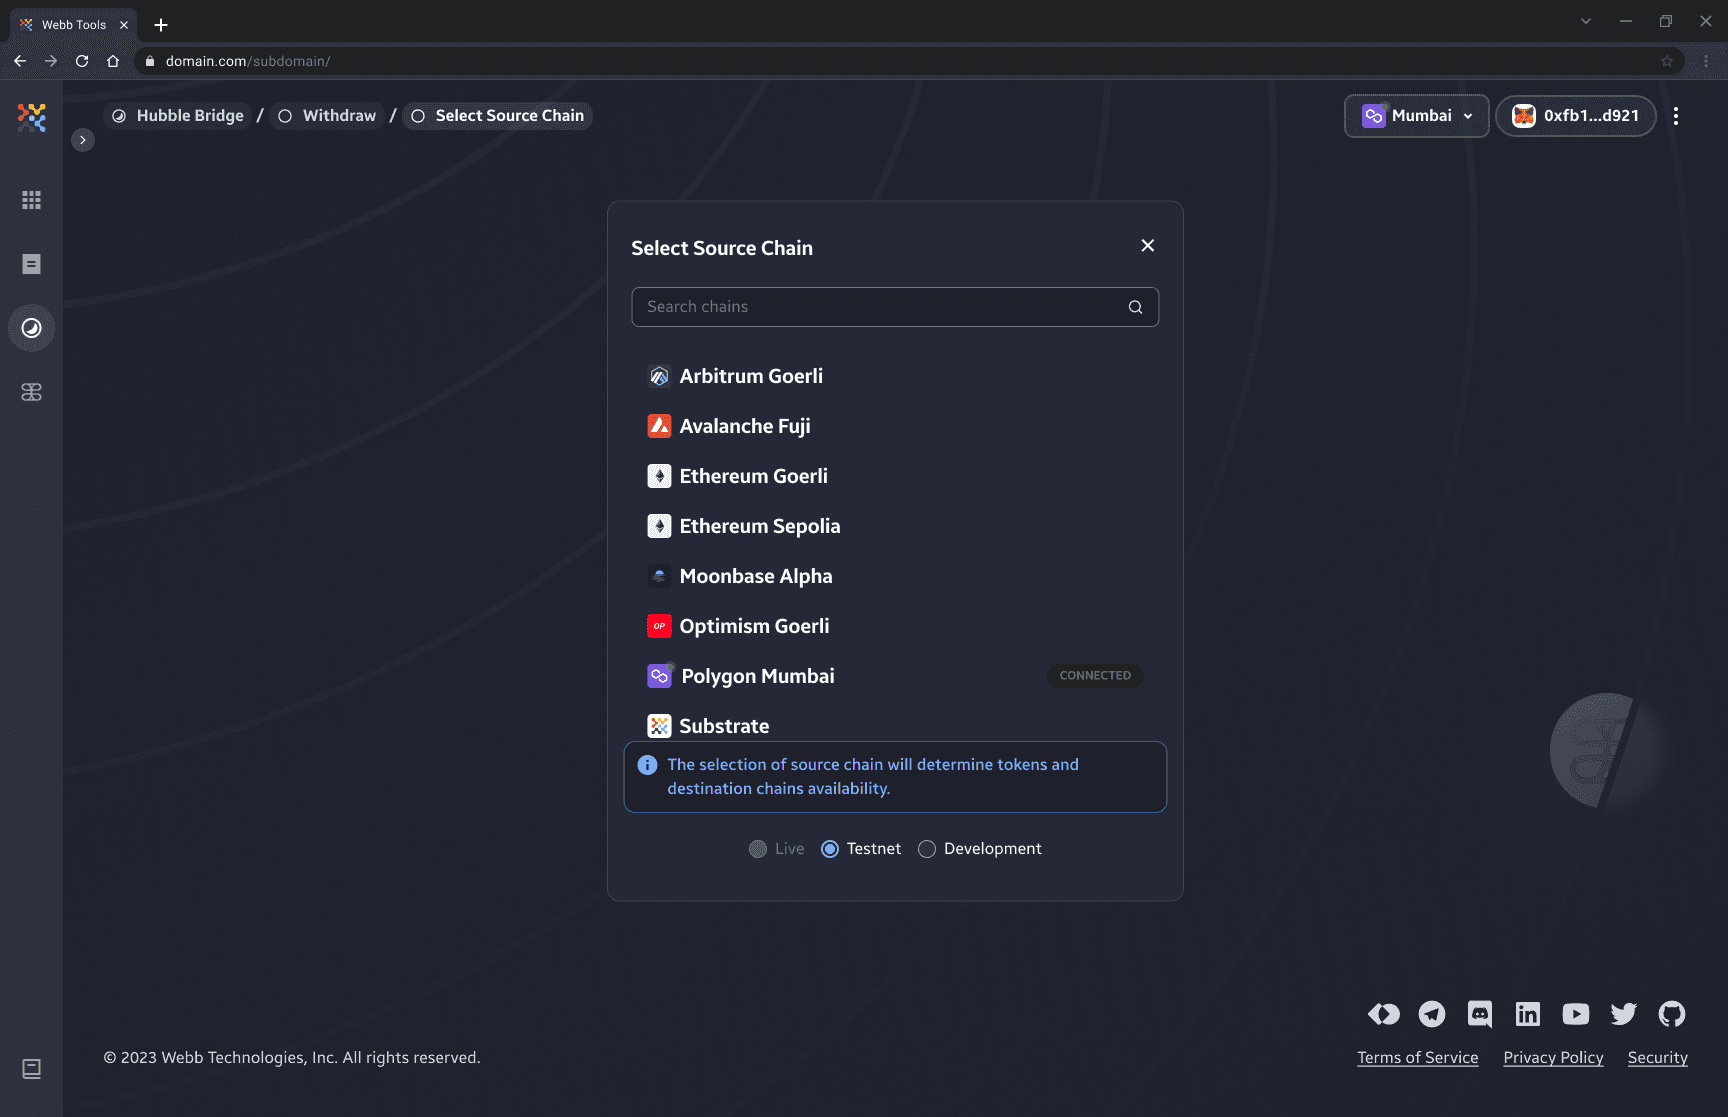Select the Live network radio button

pyautogui.click(x=758, y=849)
